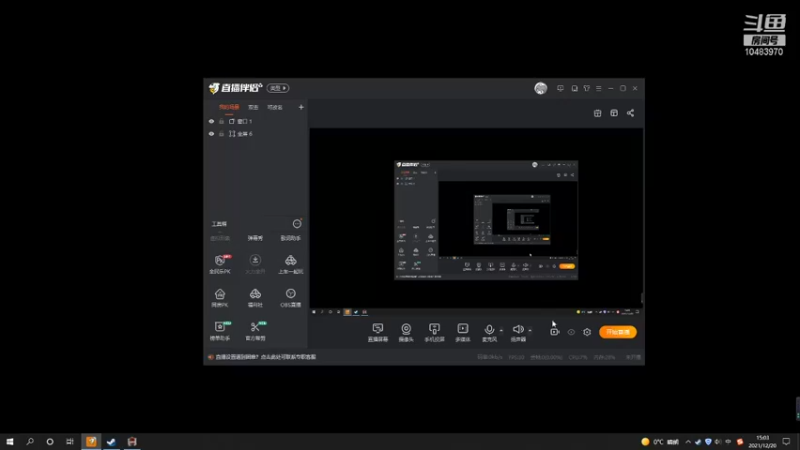
Task: Show hidden system tray icons chevron
Action: pos(688,442)
